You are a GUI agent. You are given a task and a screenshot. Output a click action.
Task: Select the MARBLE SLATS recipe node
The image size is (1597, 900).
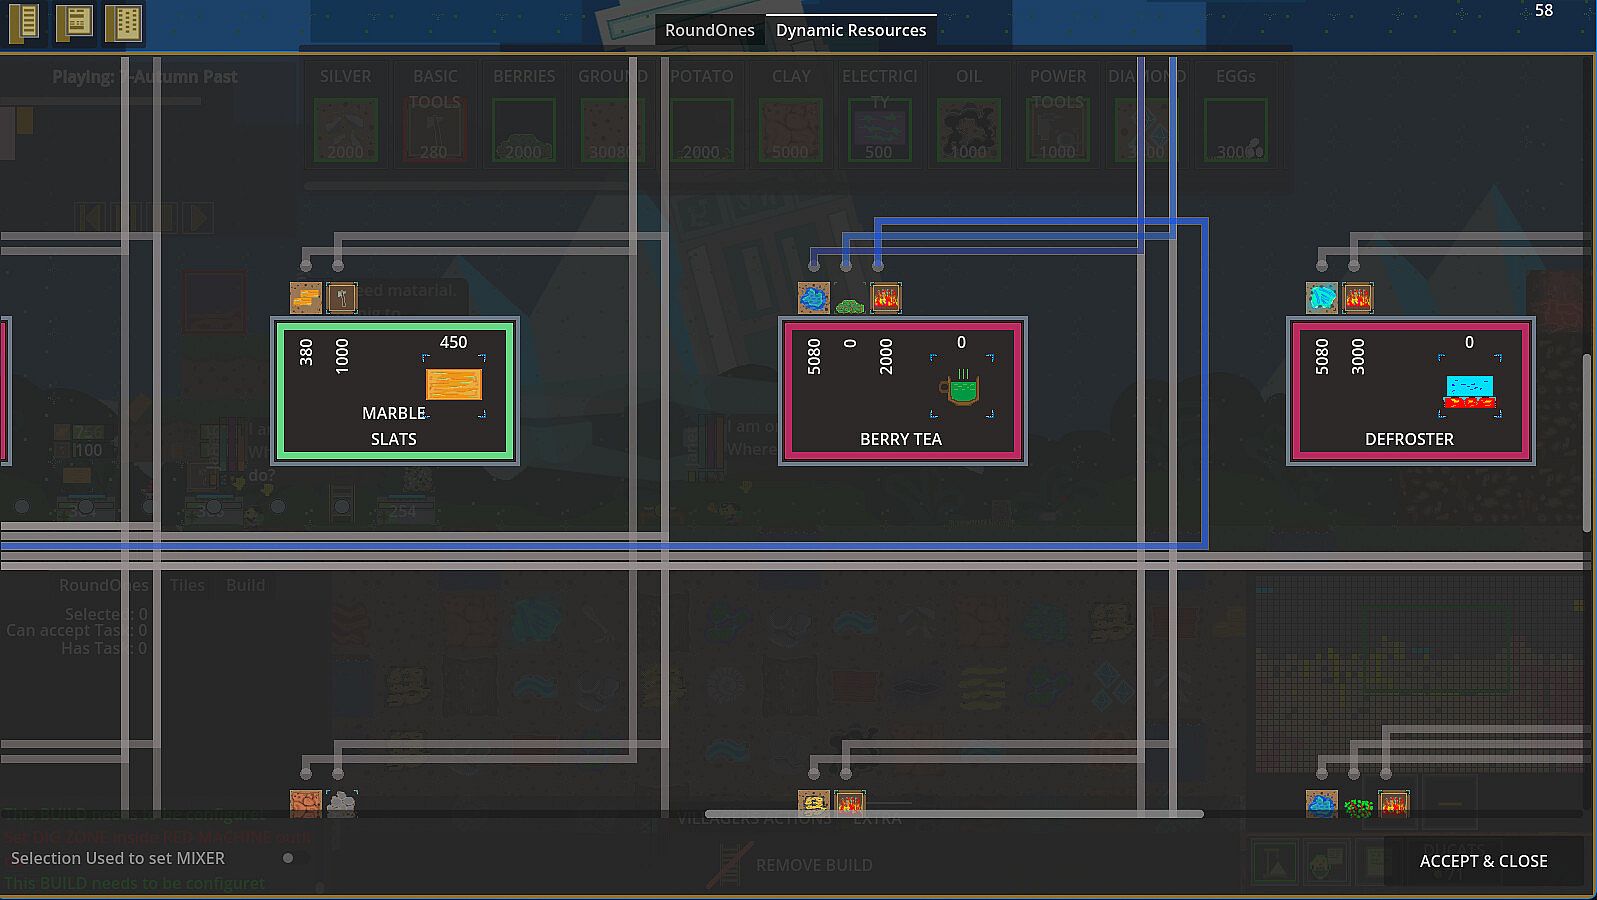395,391
